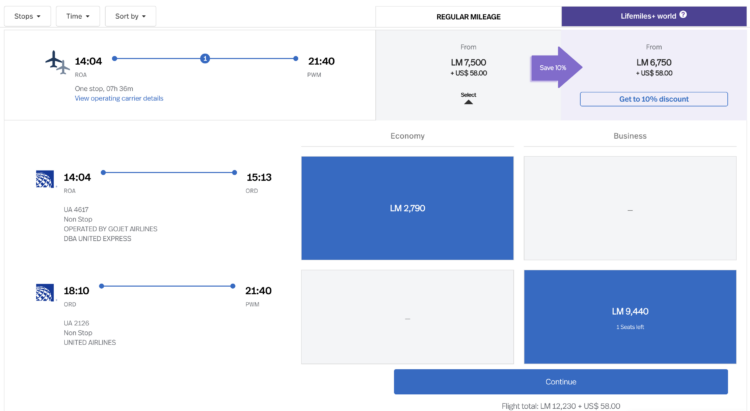Image resolution: width=750 pixels, height=411 pixels.
Task: Open the Sort by dropdown
Action: tap(130, 16)
